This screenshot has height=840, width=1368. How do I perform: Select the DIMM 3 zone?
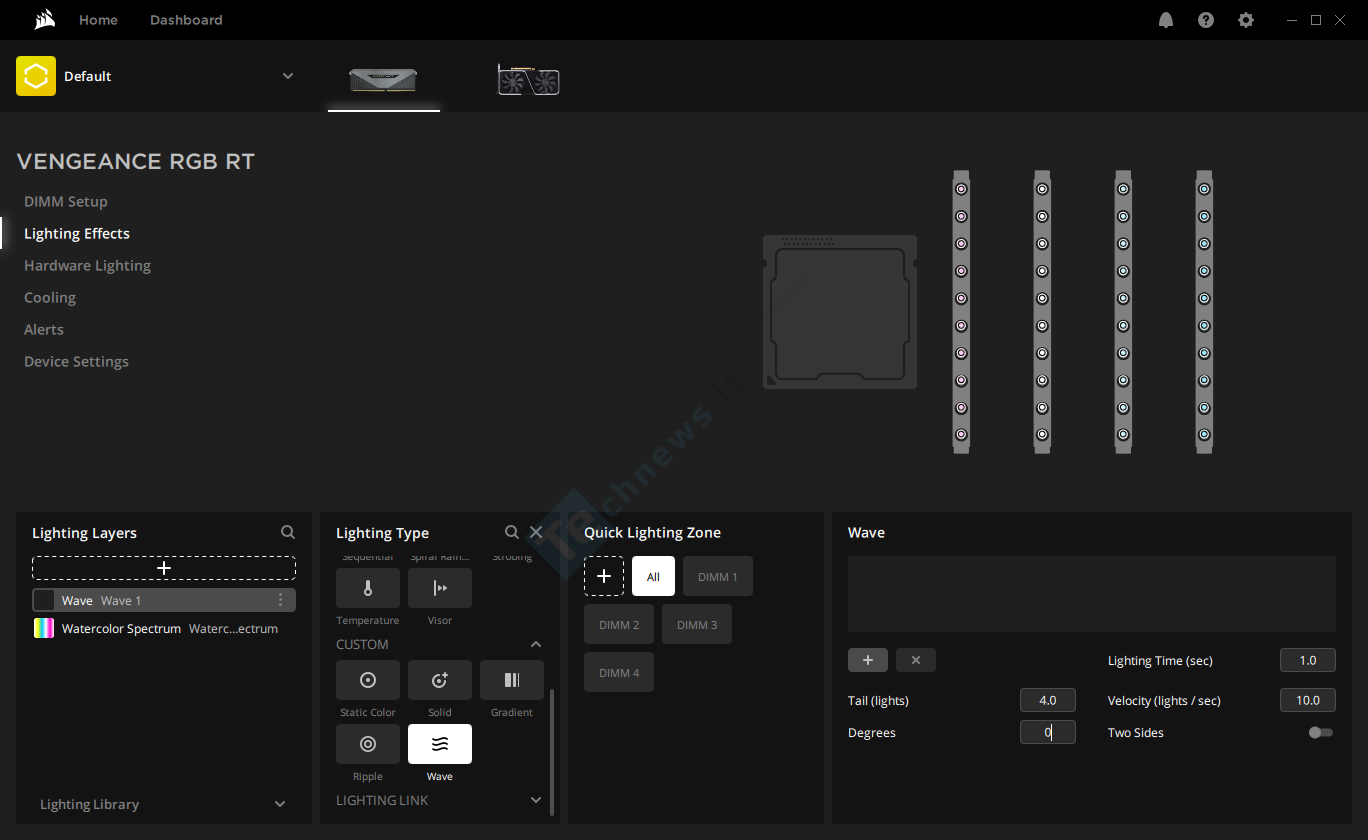697,624
